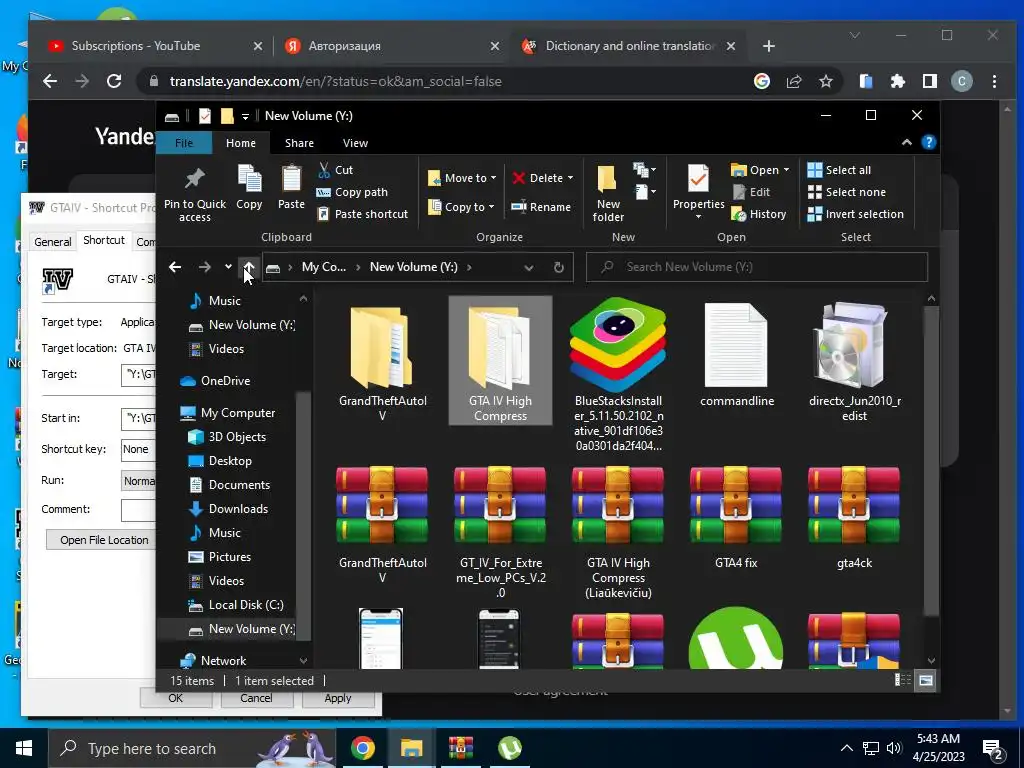Click Select none in the ribbon
Viewport: 1024px width, 768px height.
tap(847, 192)
